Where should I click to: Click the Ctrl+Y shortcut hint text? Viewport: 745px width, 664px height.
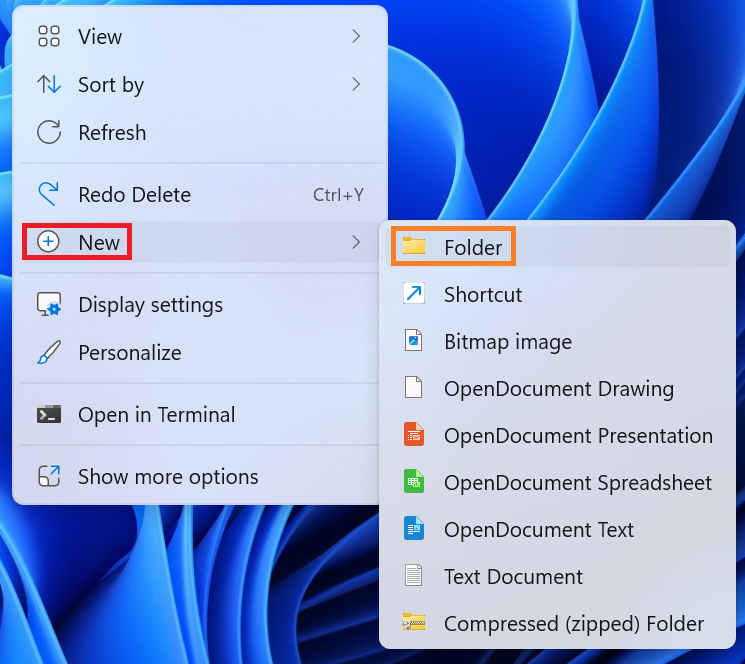click(x=338, y=195)
